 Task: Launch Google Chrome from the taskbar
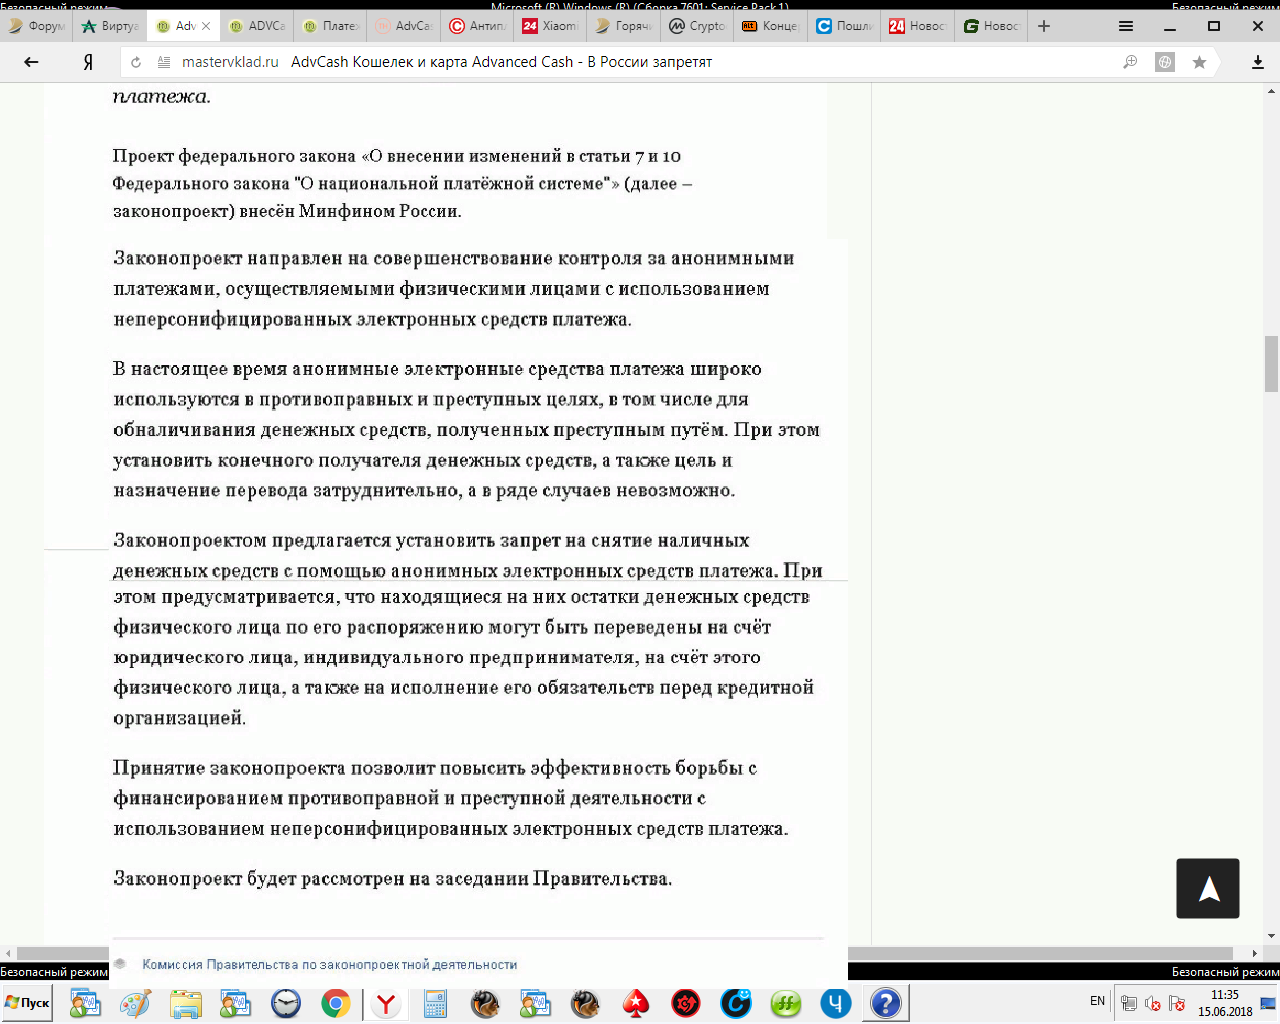click(335, 1003)
